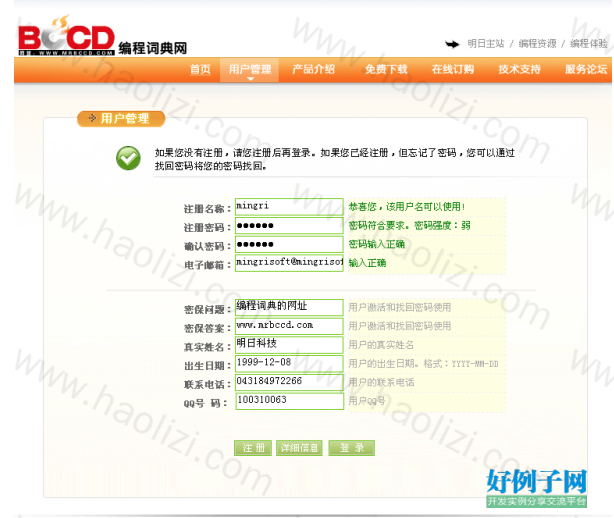Open 产品介绍 in the navigation bar

pos(313,69)
